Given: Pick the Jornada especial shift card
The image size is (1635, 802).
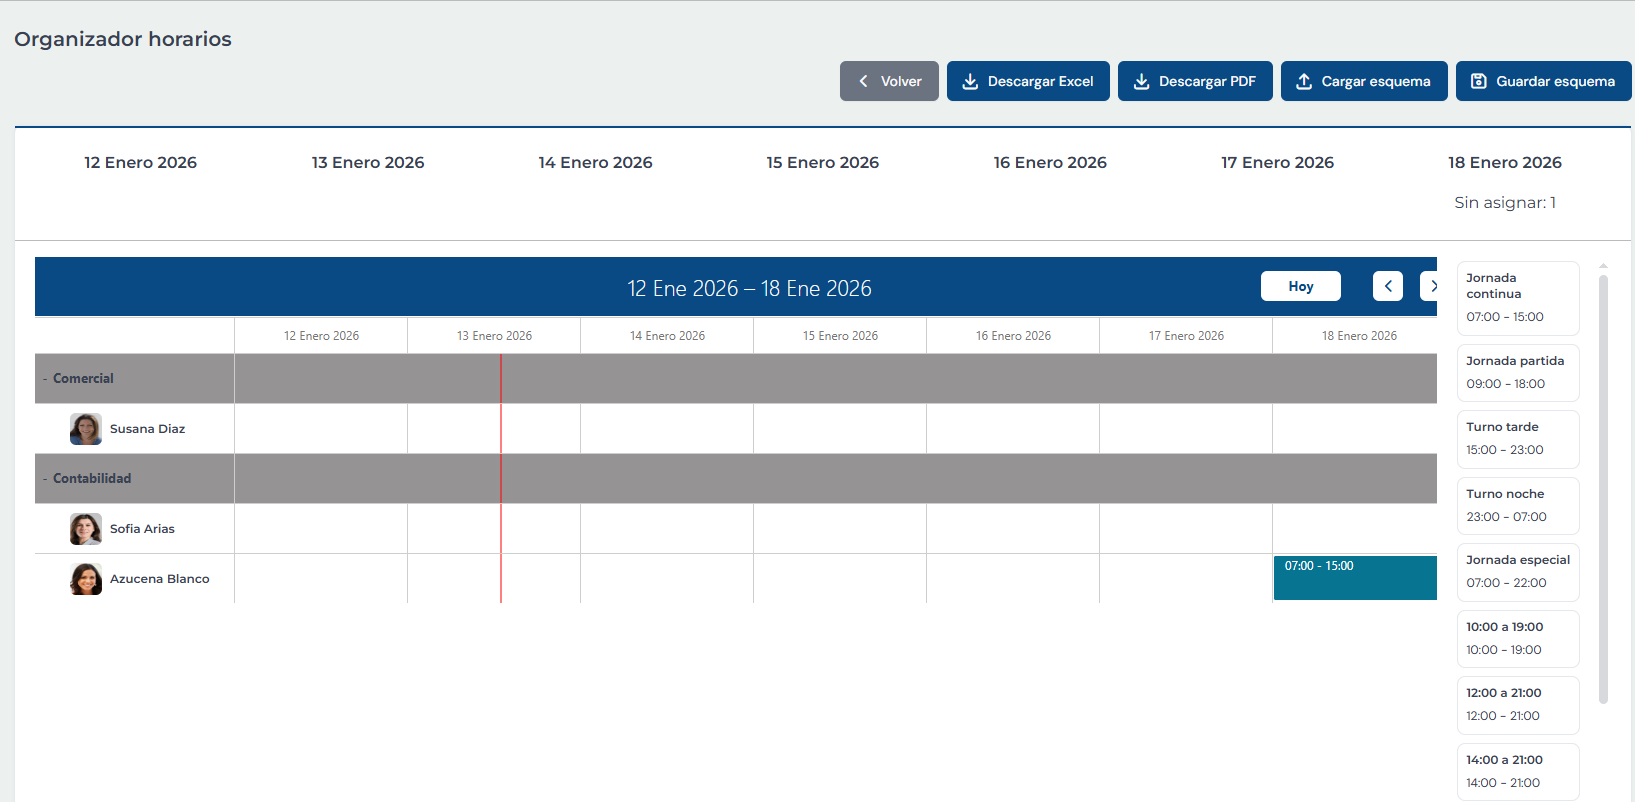Looking at the screenshot, I should click(x=1517, y=571).
